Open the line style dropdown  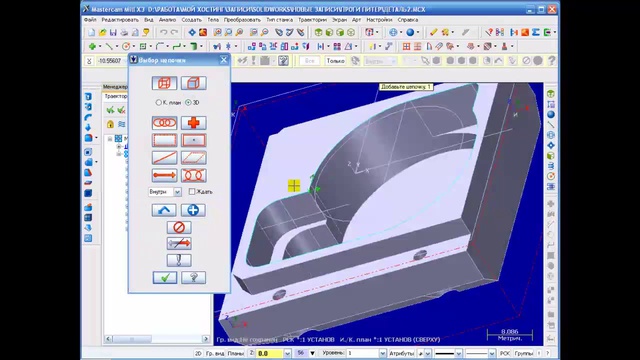pyautogui.click(x=458, y=353)
